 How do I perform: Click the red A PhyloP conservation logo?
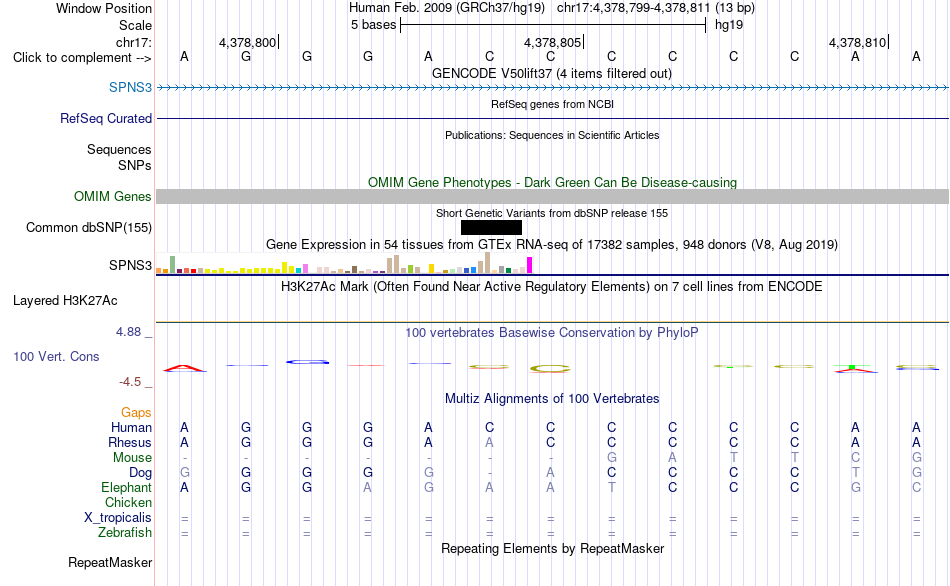coord(185,368)
